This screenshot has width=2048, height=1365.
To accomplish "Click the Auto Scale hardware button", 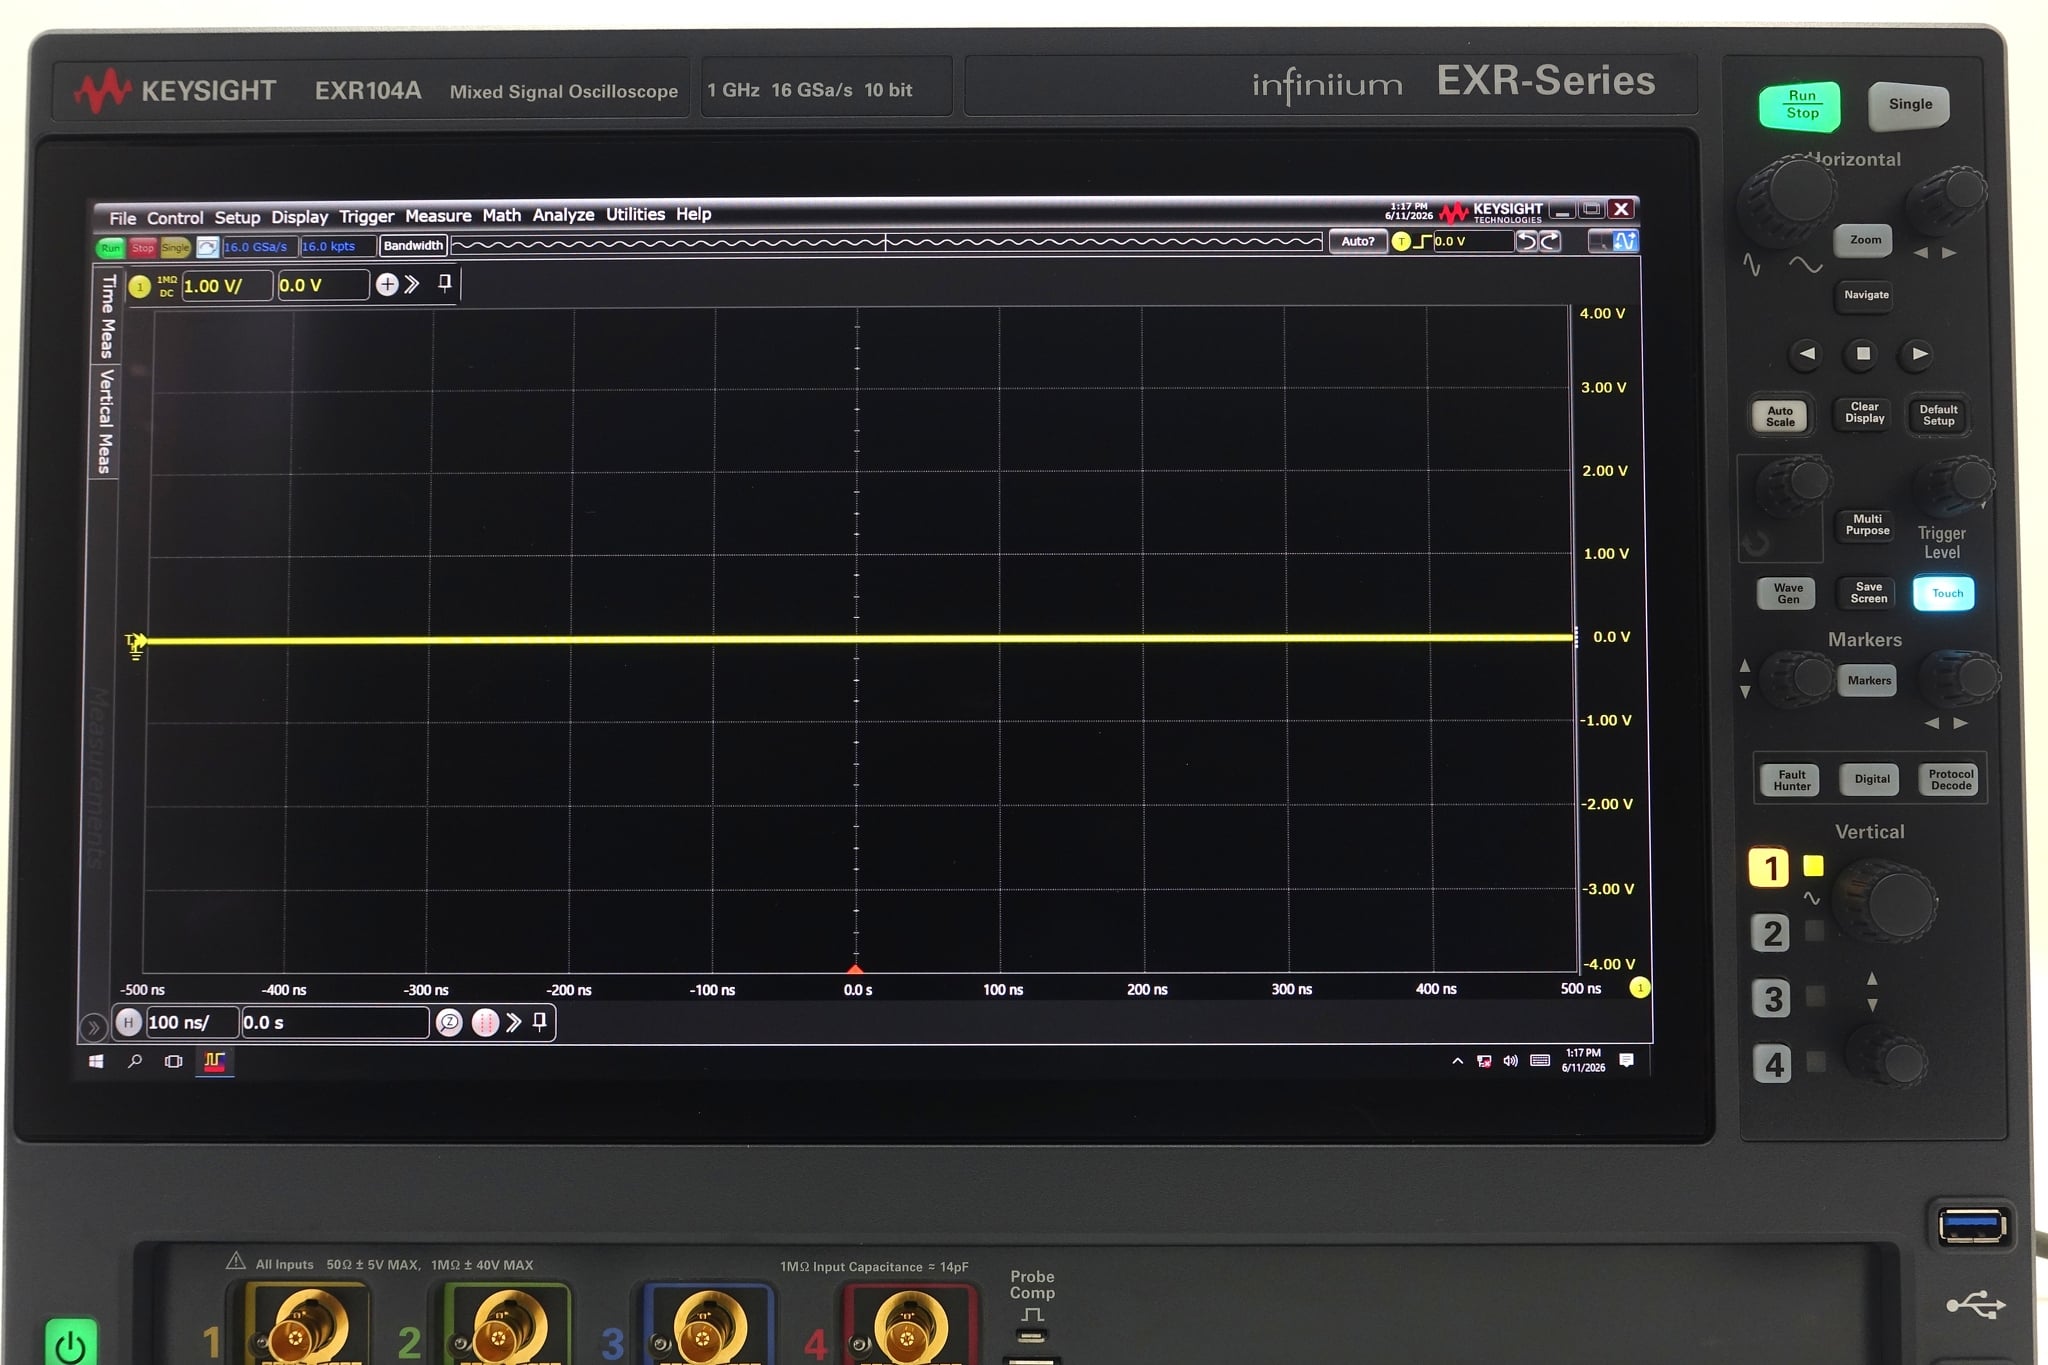I will coord(1780,416).
